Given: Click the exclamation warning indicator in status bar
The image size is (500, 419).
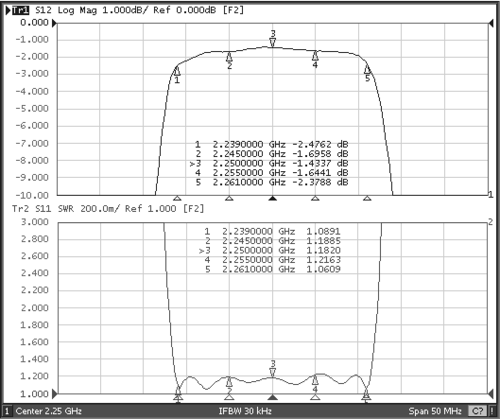Looking at the screenshot, I should [492, 411].
